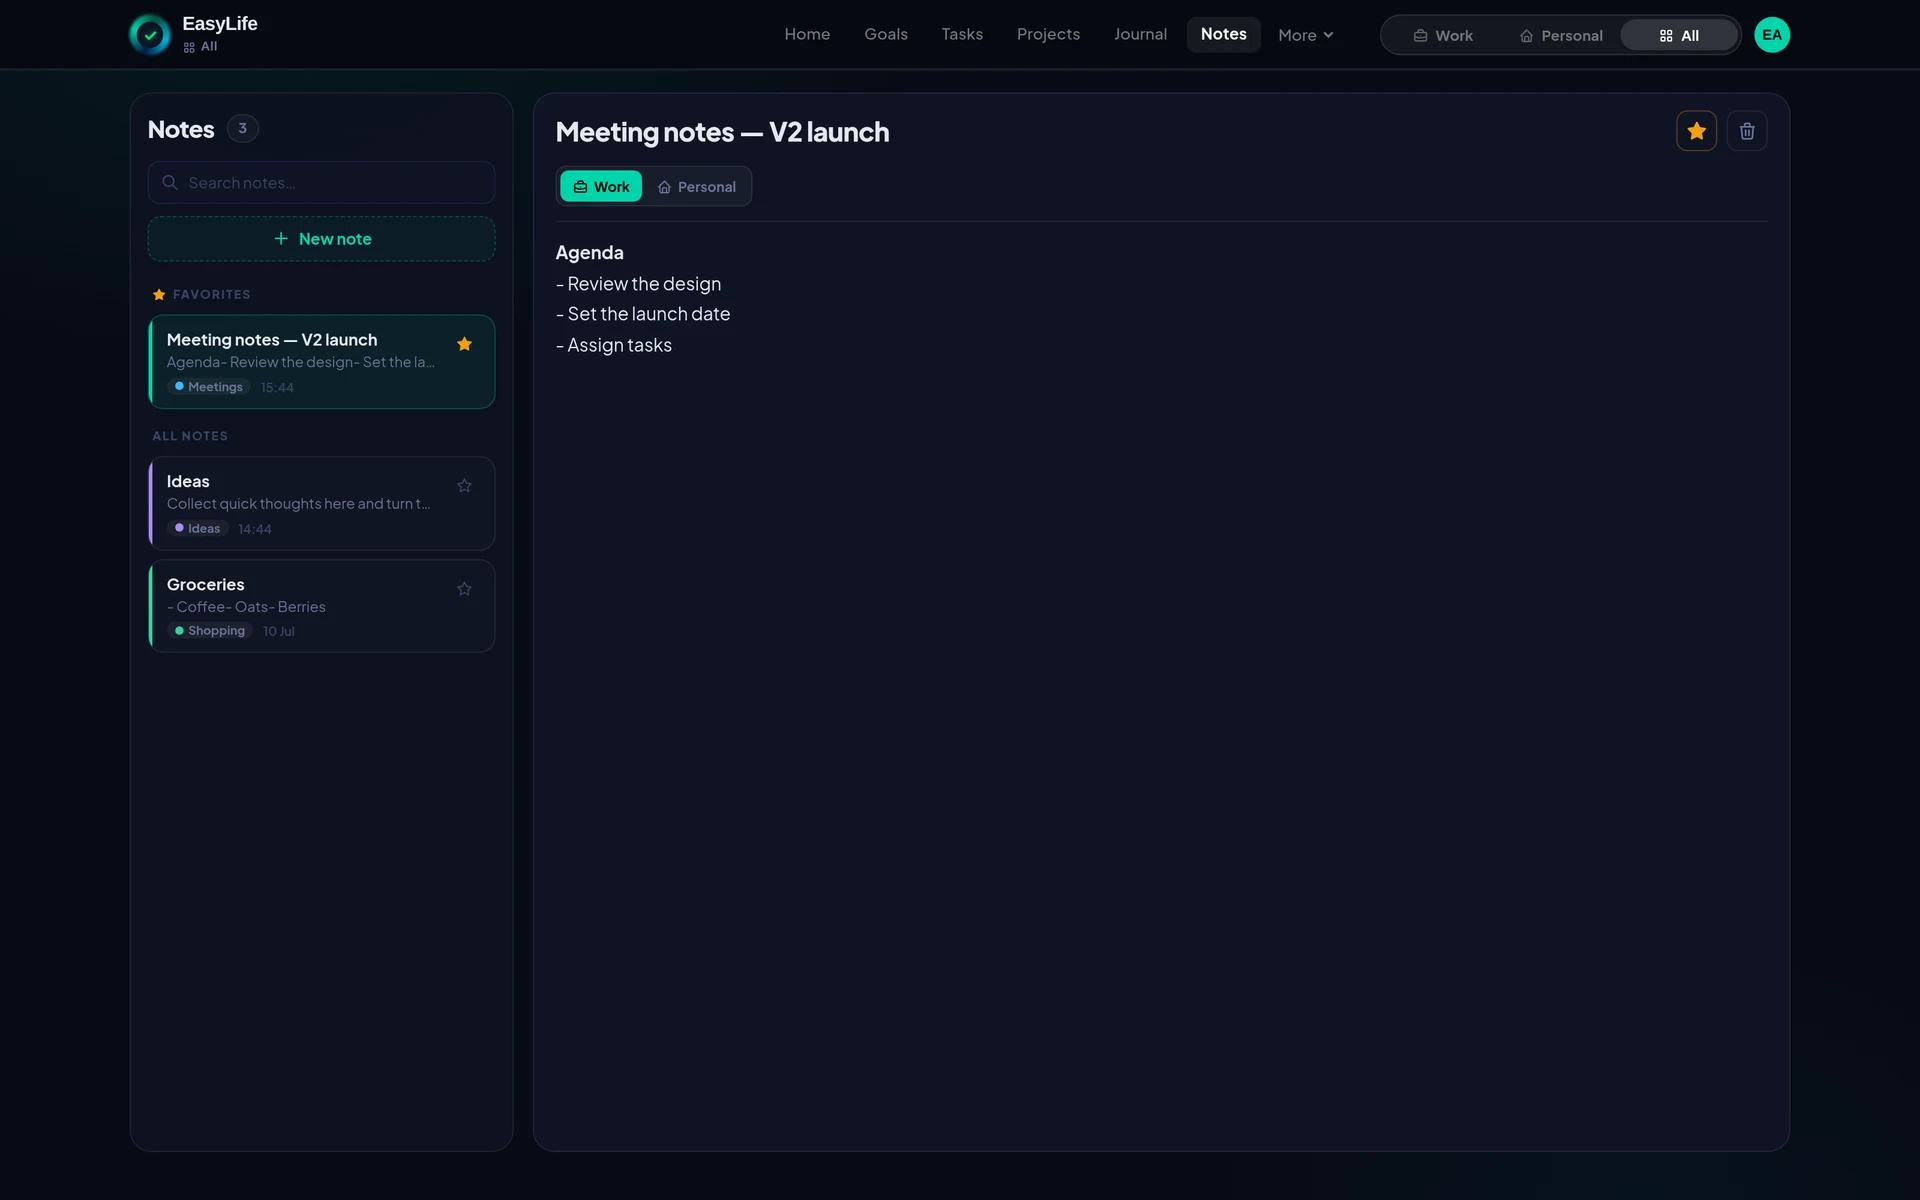Create a note with New note button
1920x1200 pixels.
(321, 239)
